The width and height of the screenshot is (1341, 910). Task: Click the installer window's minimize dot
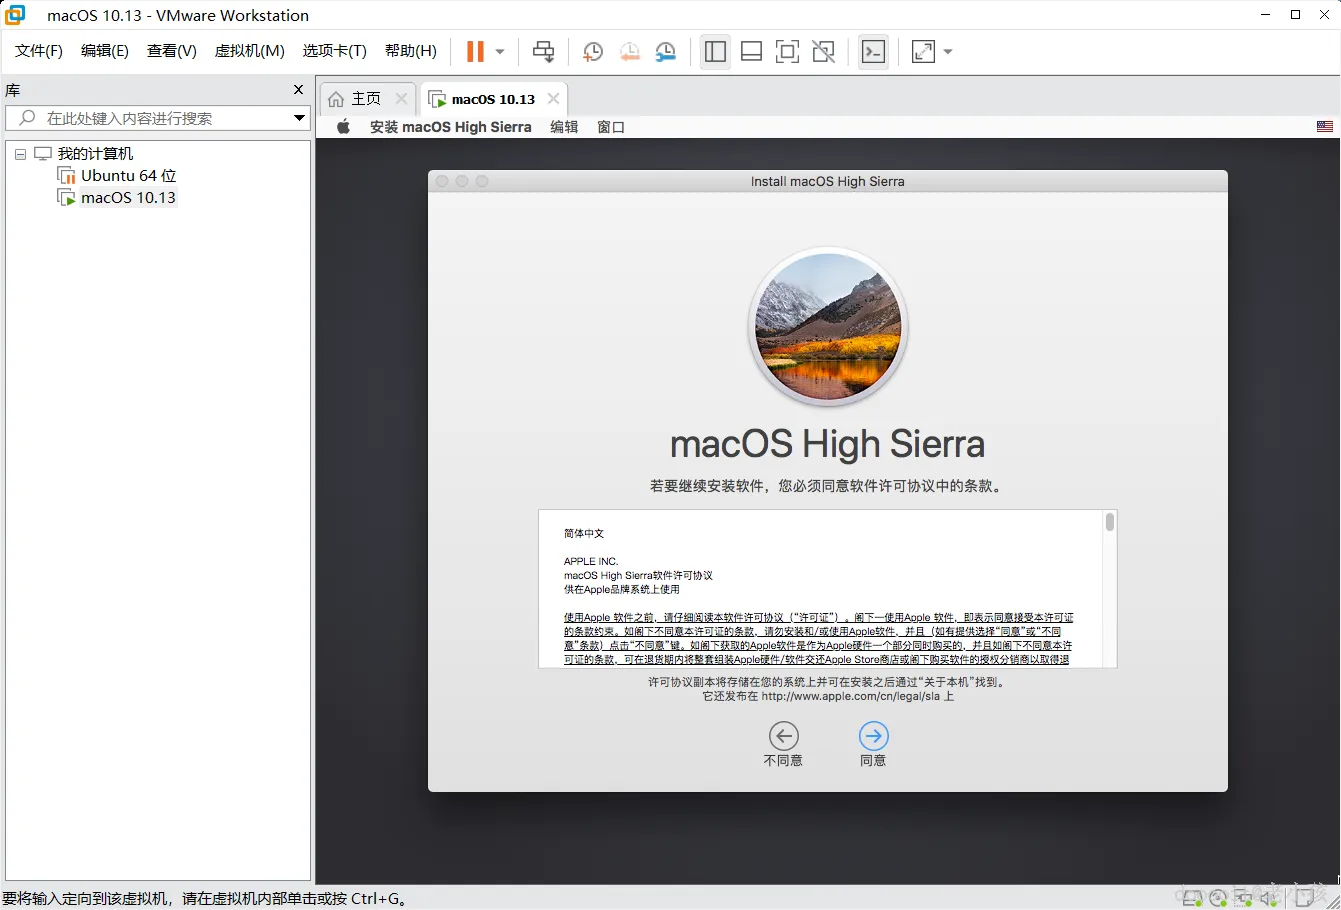(x=462, y=181)
